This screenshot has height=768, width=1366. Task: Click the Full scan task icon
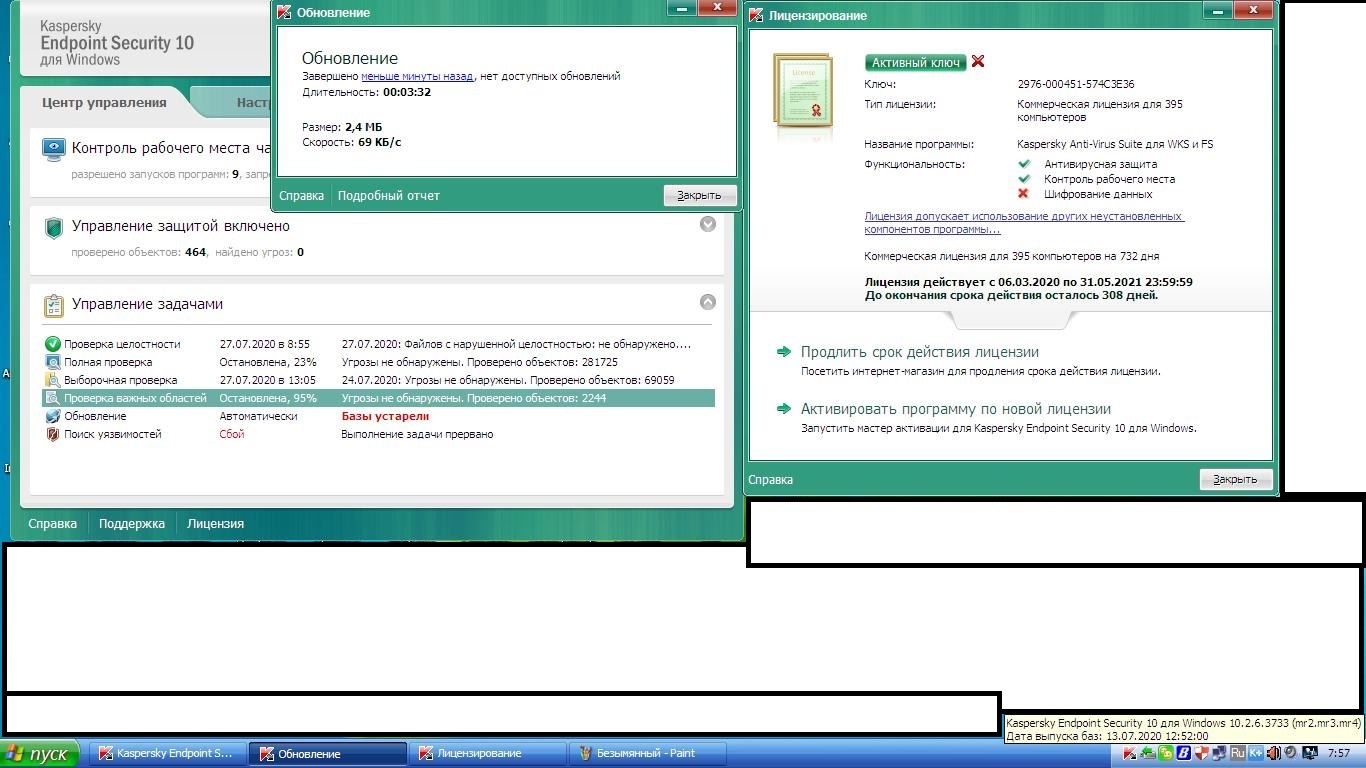(53, 362)
